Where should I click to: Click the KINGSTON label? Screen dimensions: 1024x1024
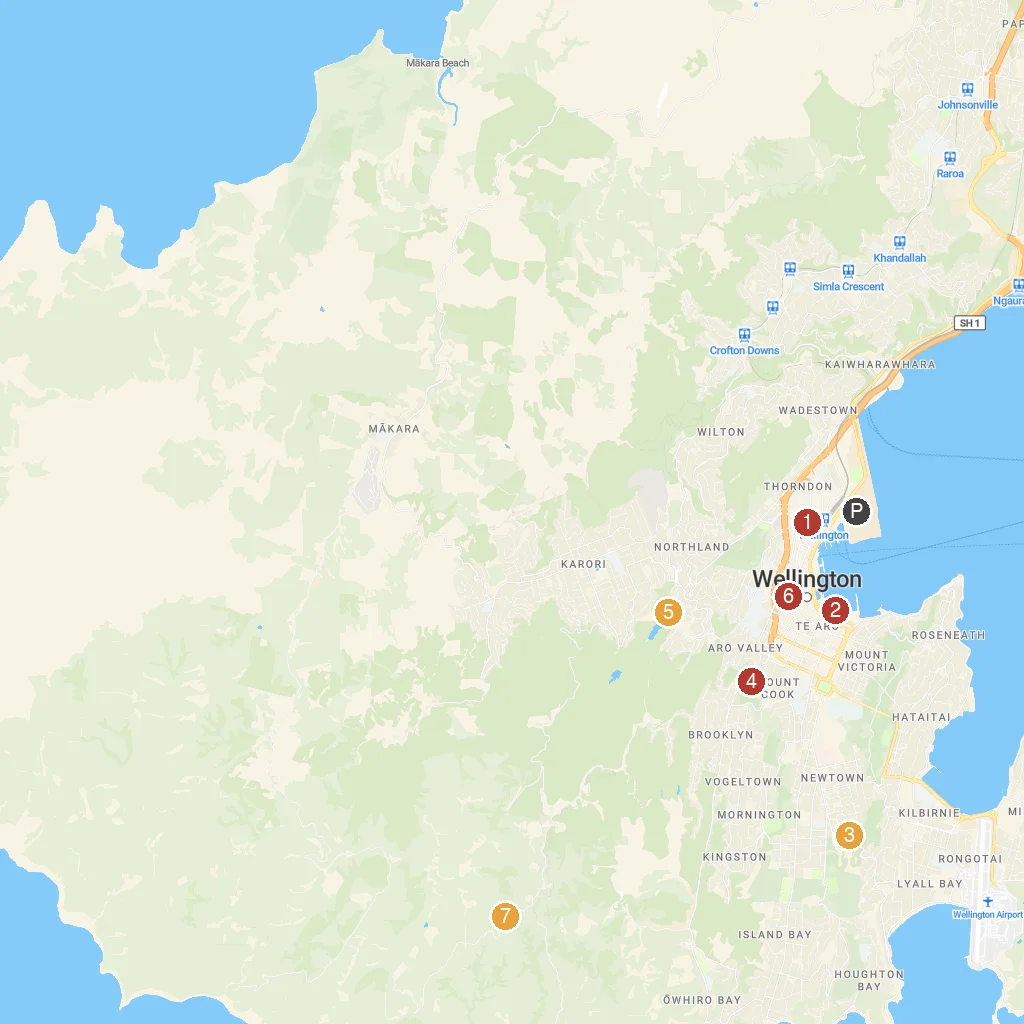(x=734, y=857)
